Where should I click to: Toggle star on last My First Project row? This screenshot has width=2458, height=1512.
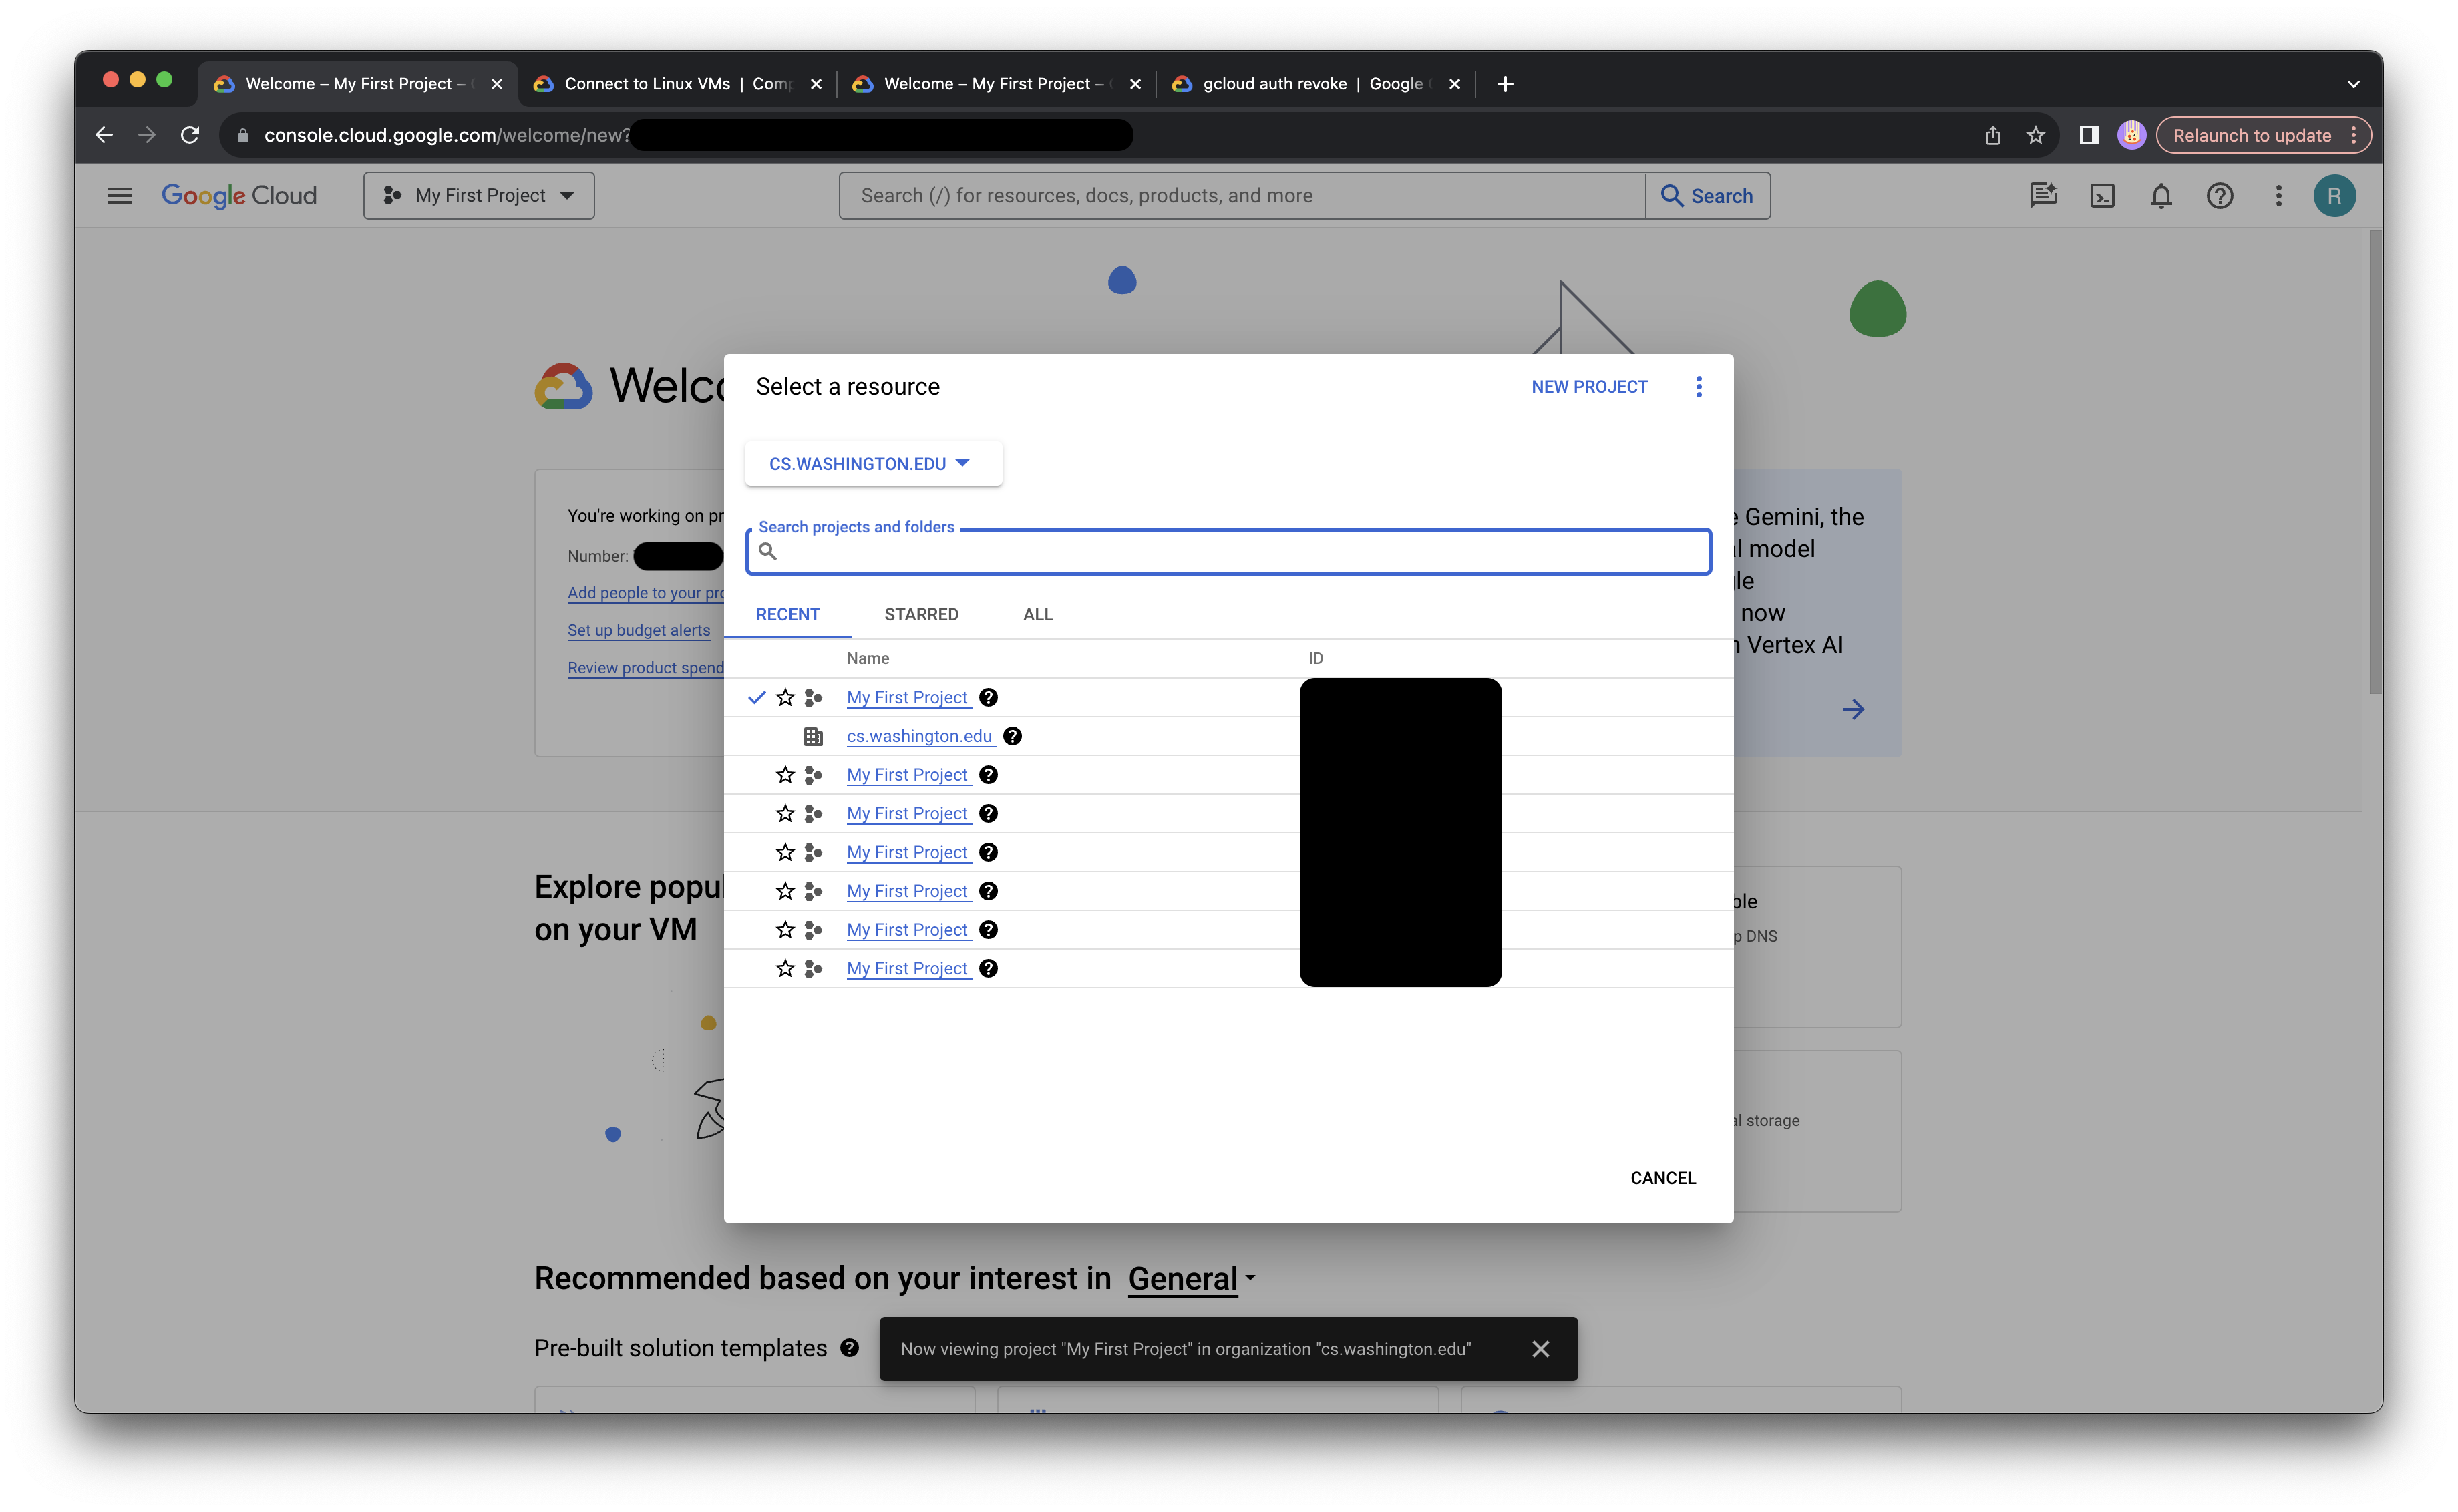pyautogui.click(x=785, y=968)
